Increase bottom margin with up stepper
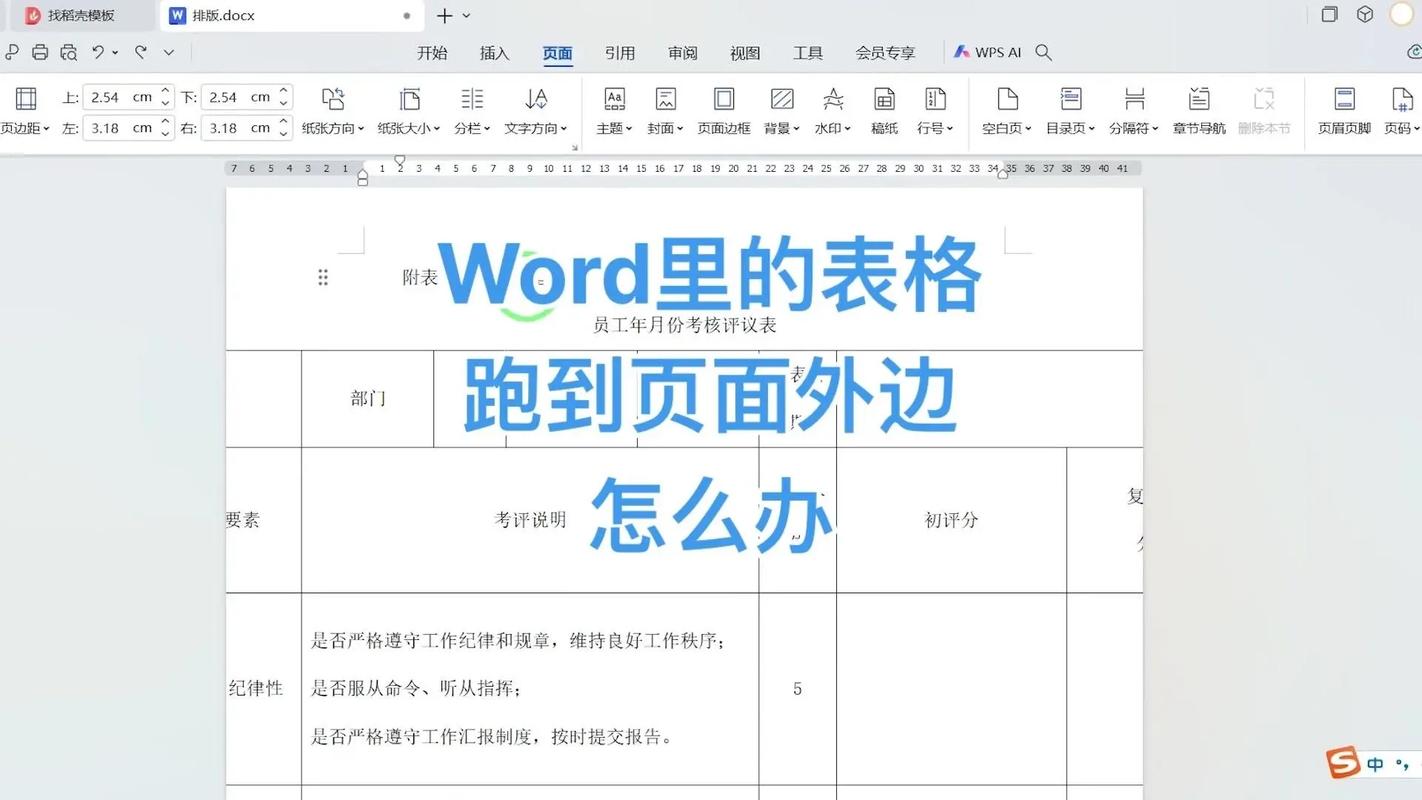The height and width of the screenshot is (800, 1422). (x=284, y=91)
